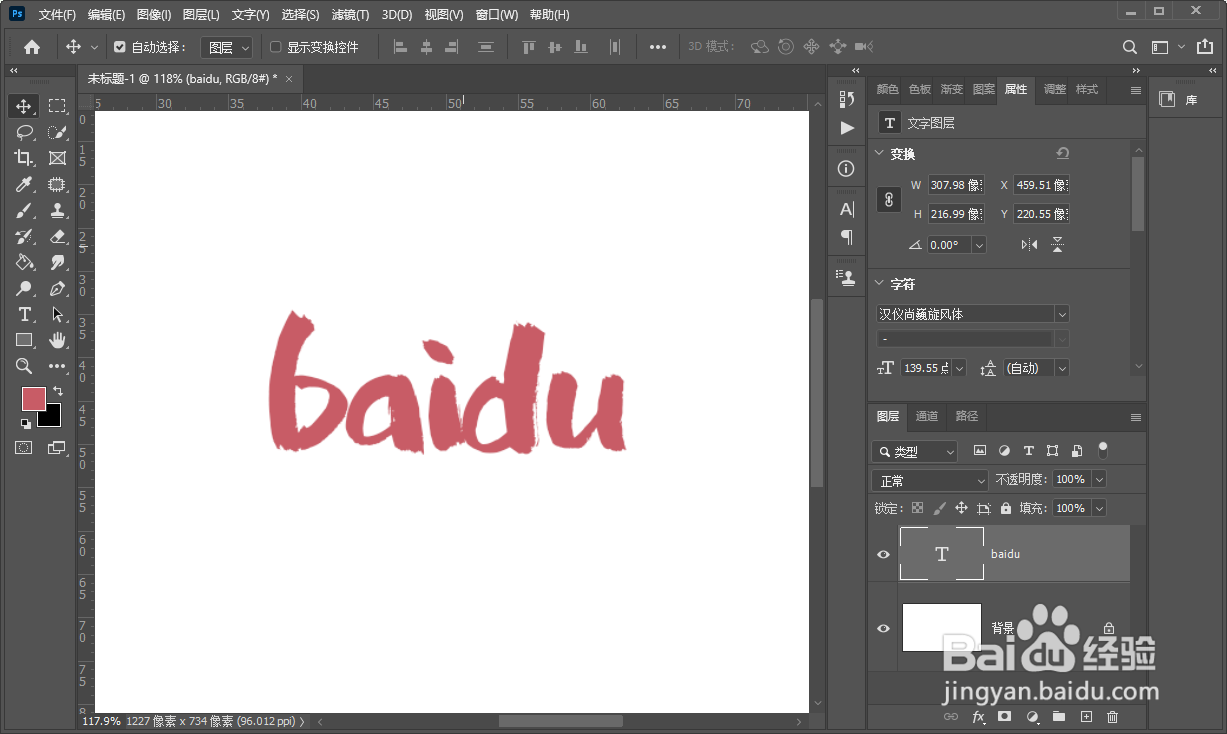The image size is (1227, 734).
Task: Choose the Horizontal Type tool
Action: 24,314
